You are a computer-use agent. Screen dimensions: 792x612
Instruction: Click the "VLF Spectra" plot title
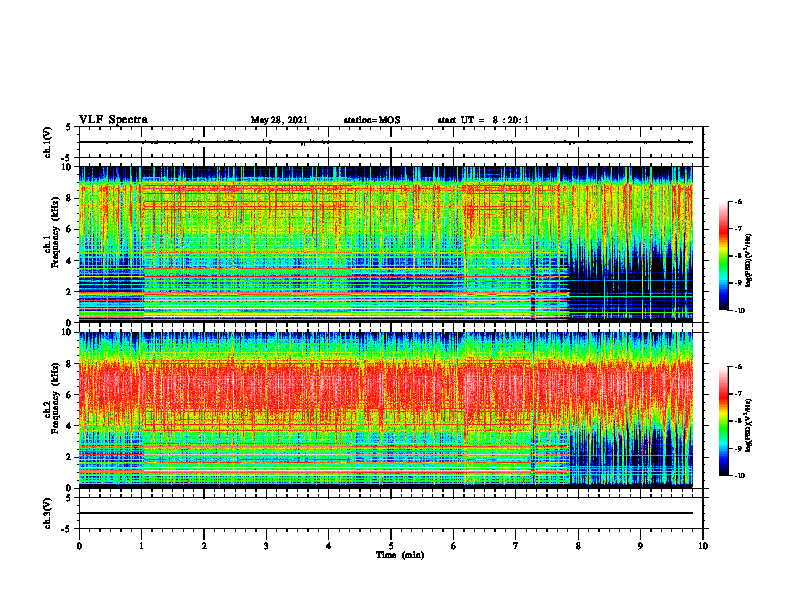[113, 120]
